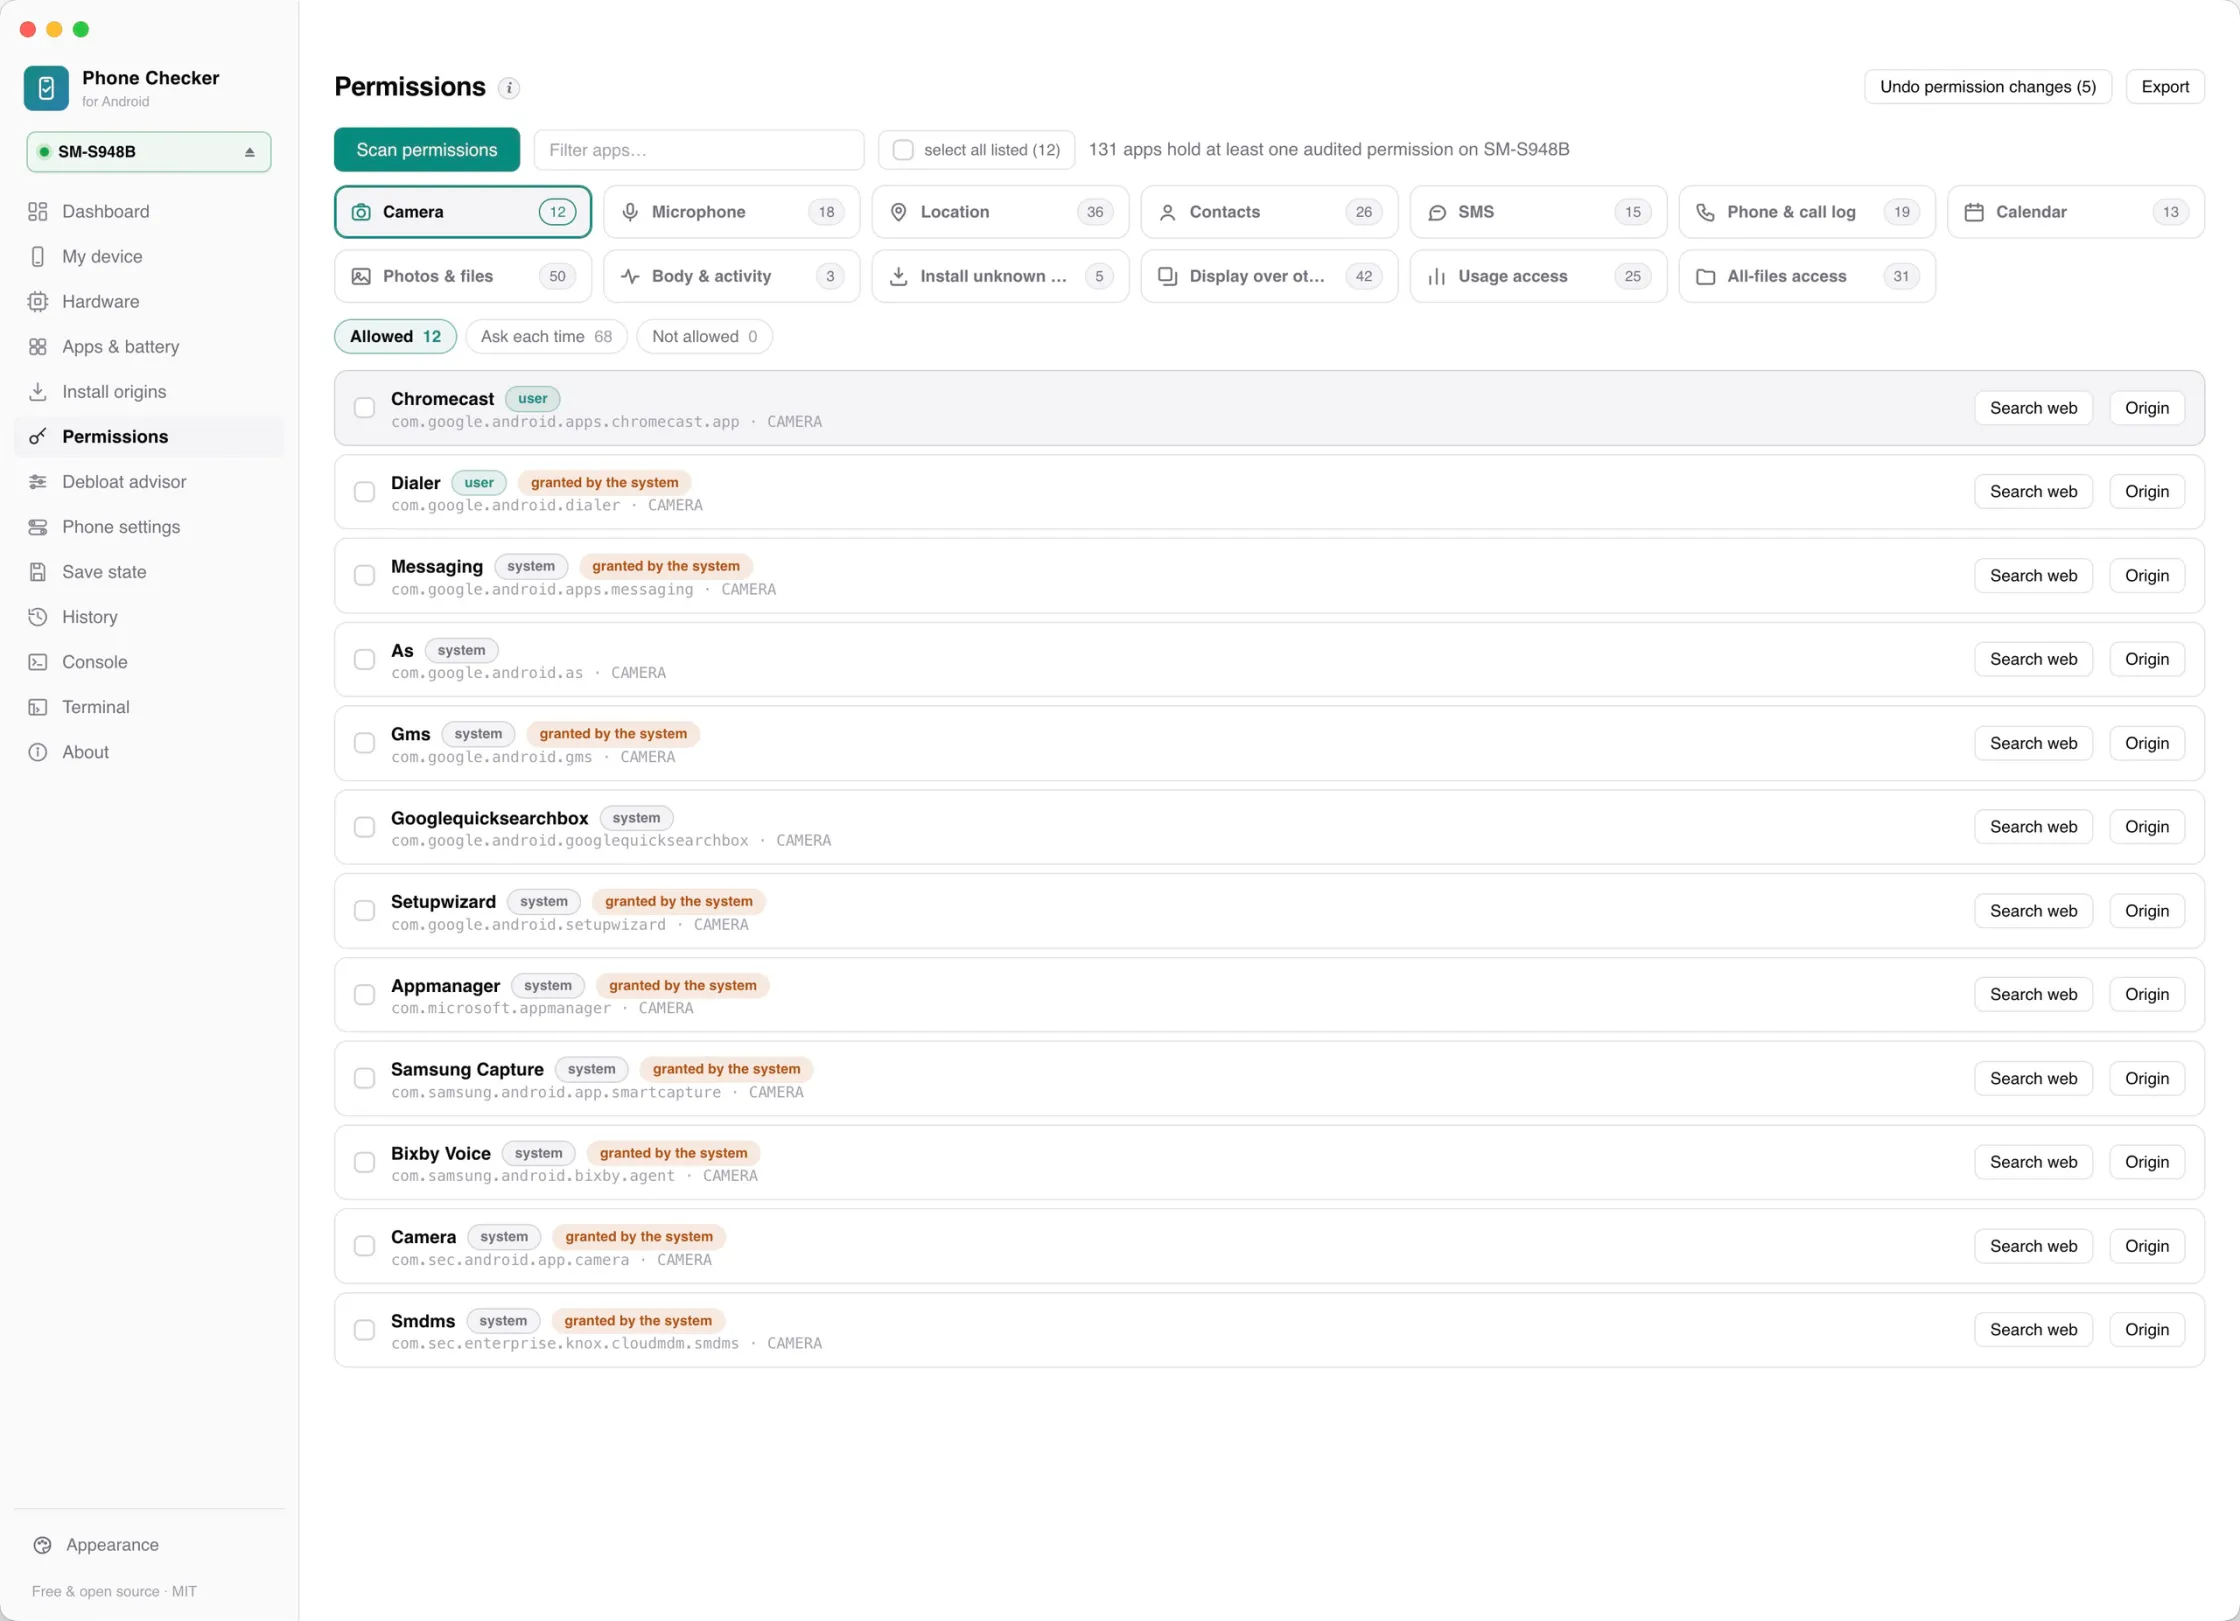This screenshot has width=2240, height=1621.
Task: Check the select all listed checkbox
Action: pos(903,150)
